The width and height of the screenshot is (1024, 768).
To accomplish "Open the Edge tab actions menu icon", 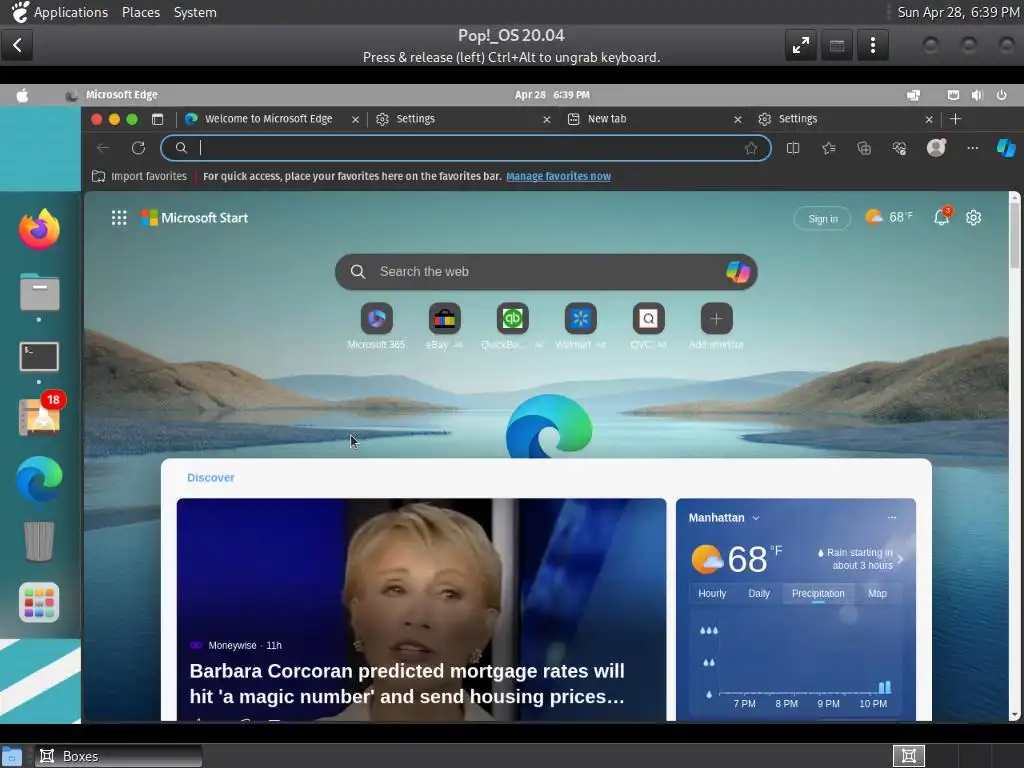I will tap(157, 119).
